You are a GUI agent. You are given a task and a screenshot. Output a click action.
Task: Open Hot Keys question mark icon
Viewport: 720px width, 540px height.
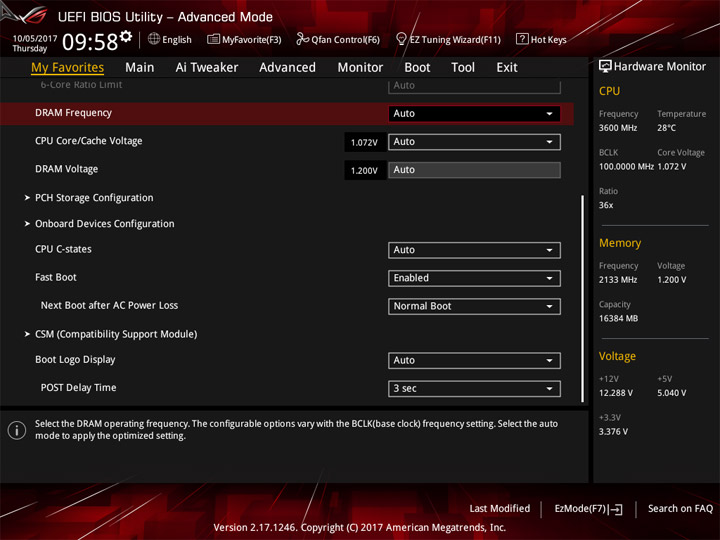(x=522, y=39)
